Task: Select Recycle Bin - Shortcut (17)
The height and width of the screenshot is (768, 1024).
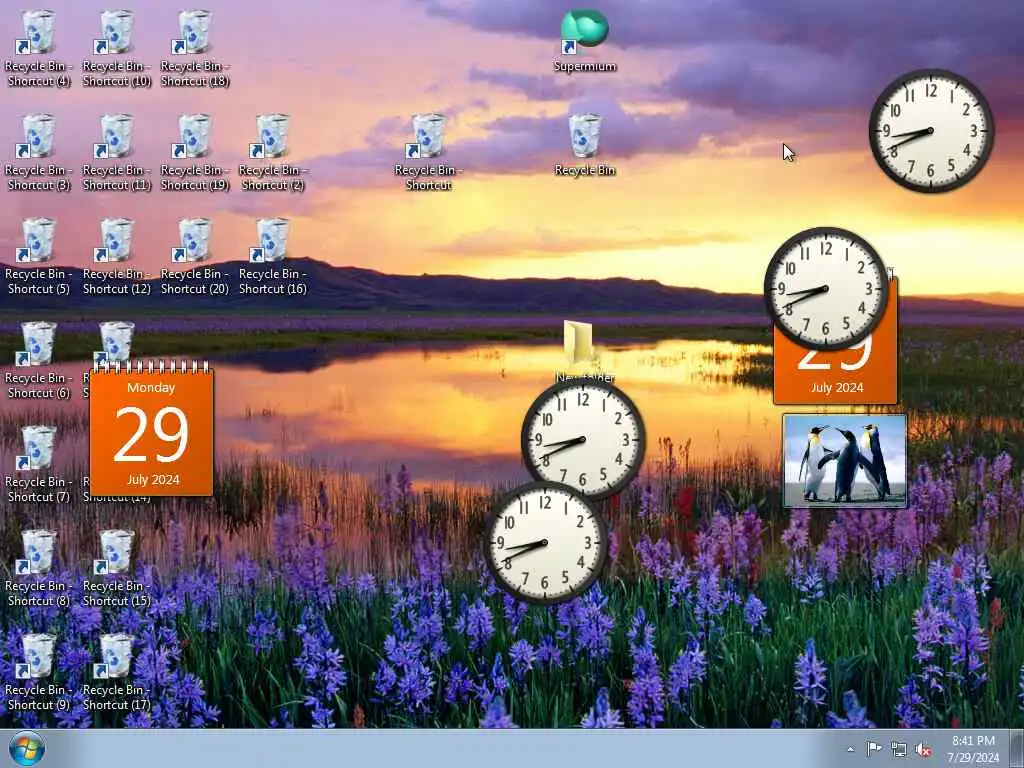Action: [x=116, y=672]
